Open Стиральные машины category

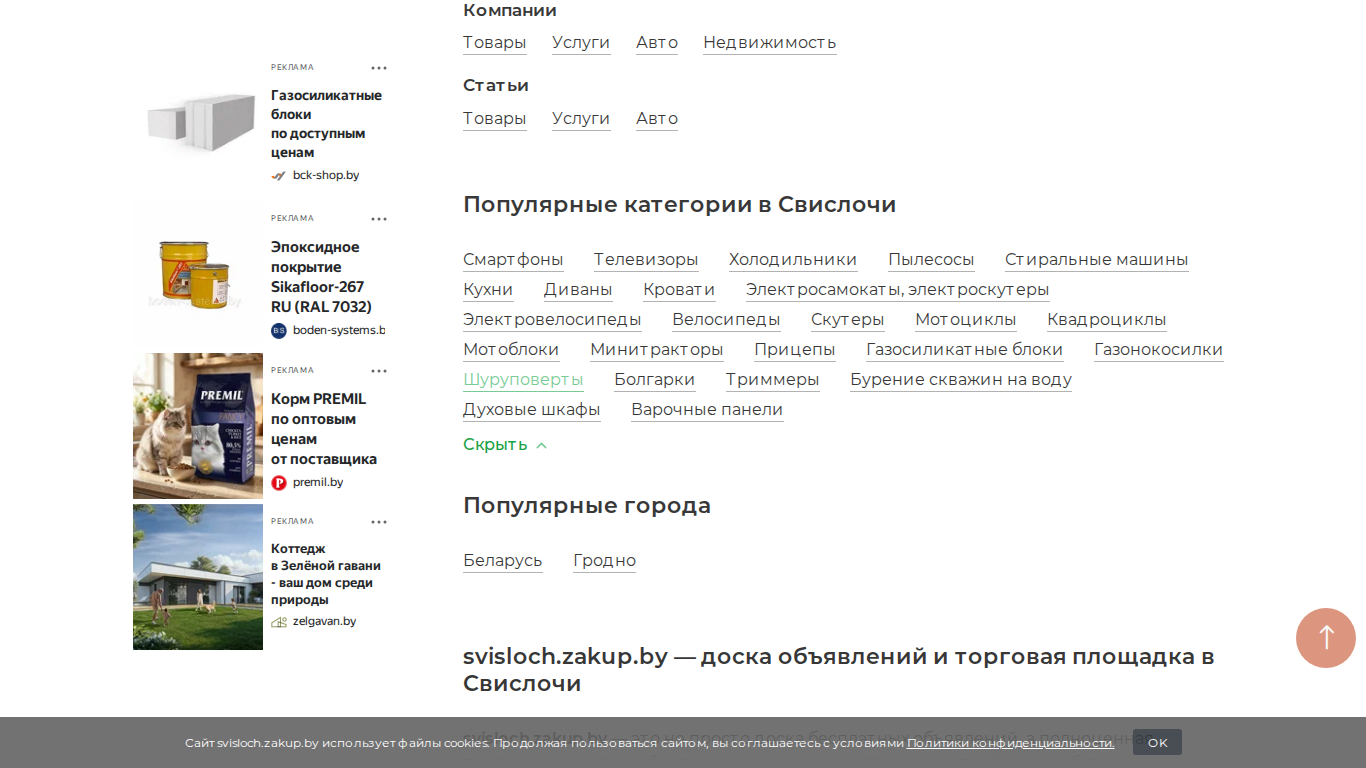pyautogui.click(x=1097, y=260)
